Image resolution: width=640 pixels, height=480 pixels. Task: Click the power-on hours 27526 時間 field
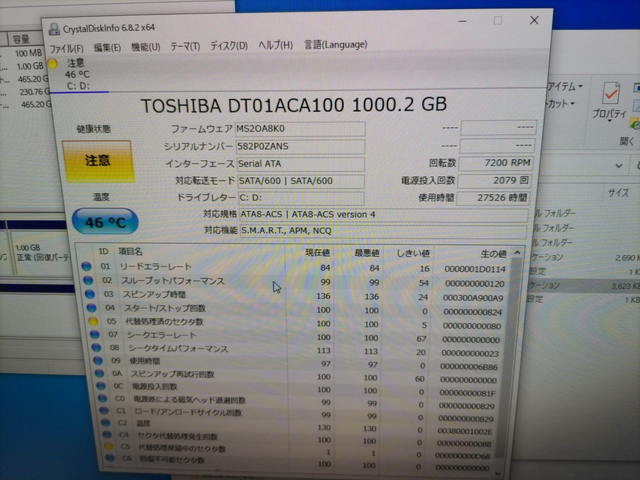click(493, 198)
